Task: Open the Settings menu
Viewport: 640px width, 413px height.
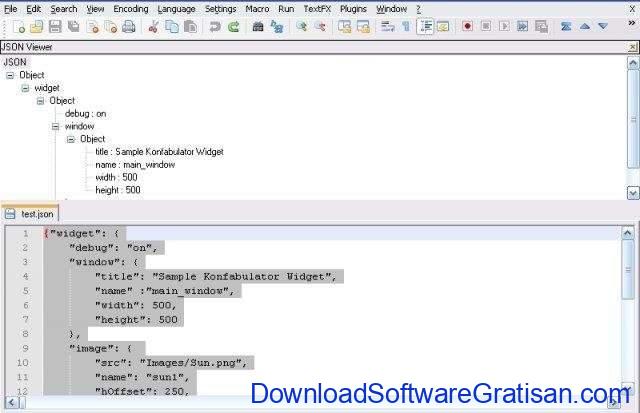Action: (220, 9)
